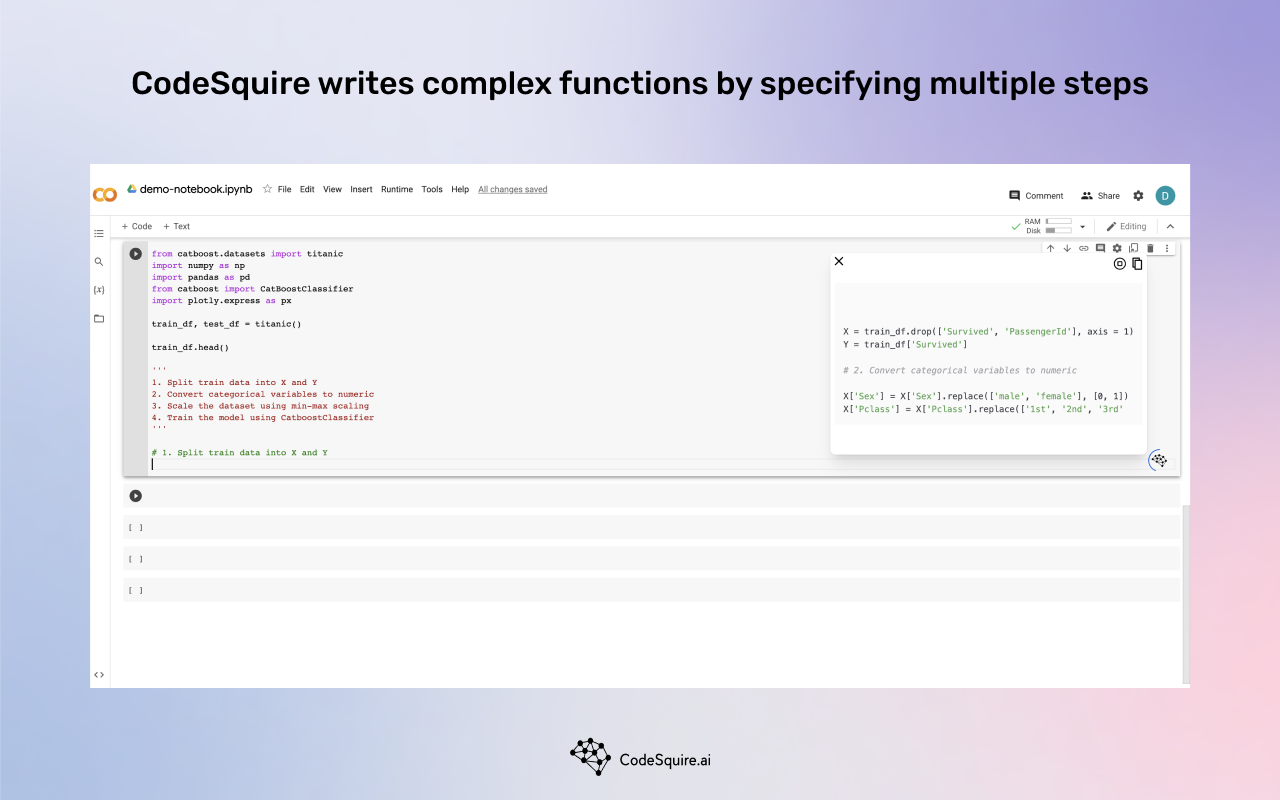The width and height of the screenshot is (1280, 800).
Task: Click '# 2. Convert categorical variables to numeric' in popup
Action: click(960, 370)
